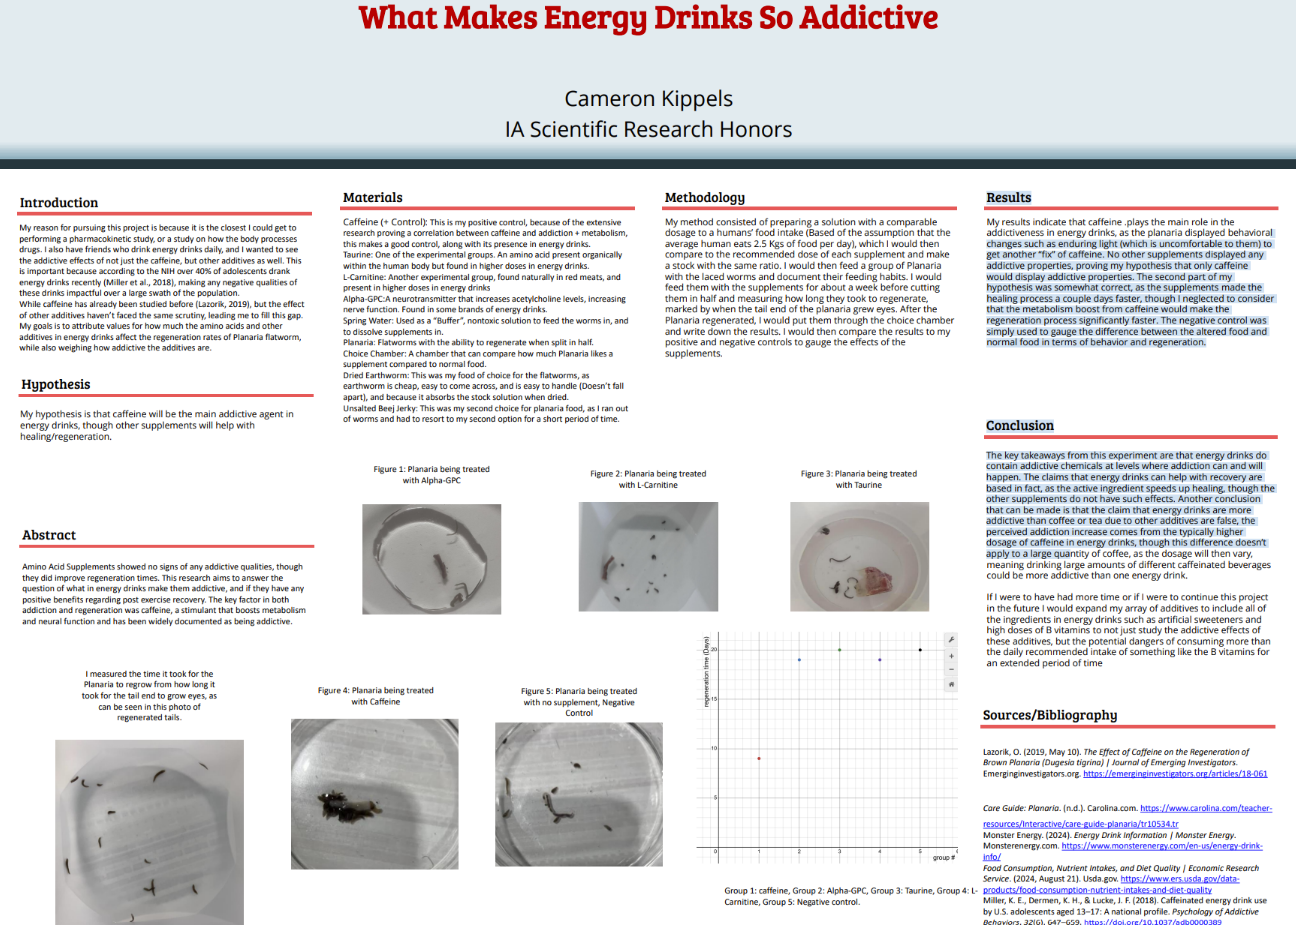This screenshot has width=1296, height=925.
Task: Open the carolina.com teacher-resources link
Action: [1127, 816]
